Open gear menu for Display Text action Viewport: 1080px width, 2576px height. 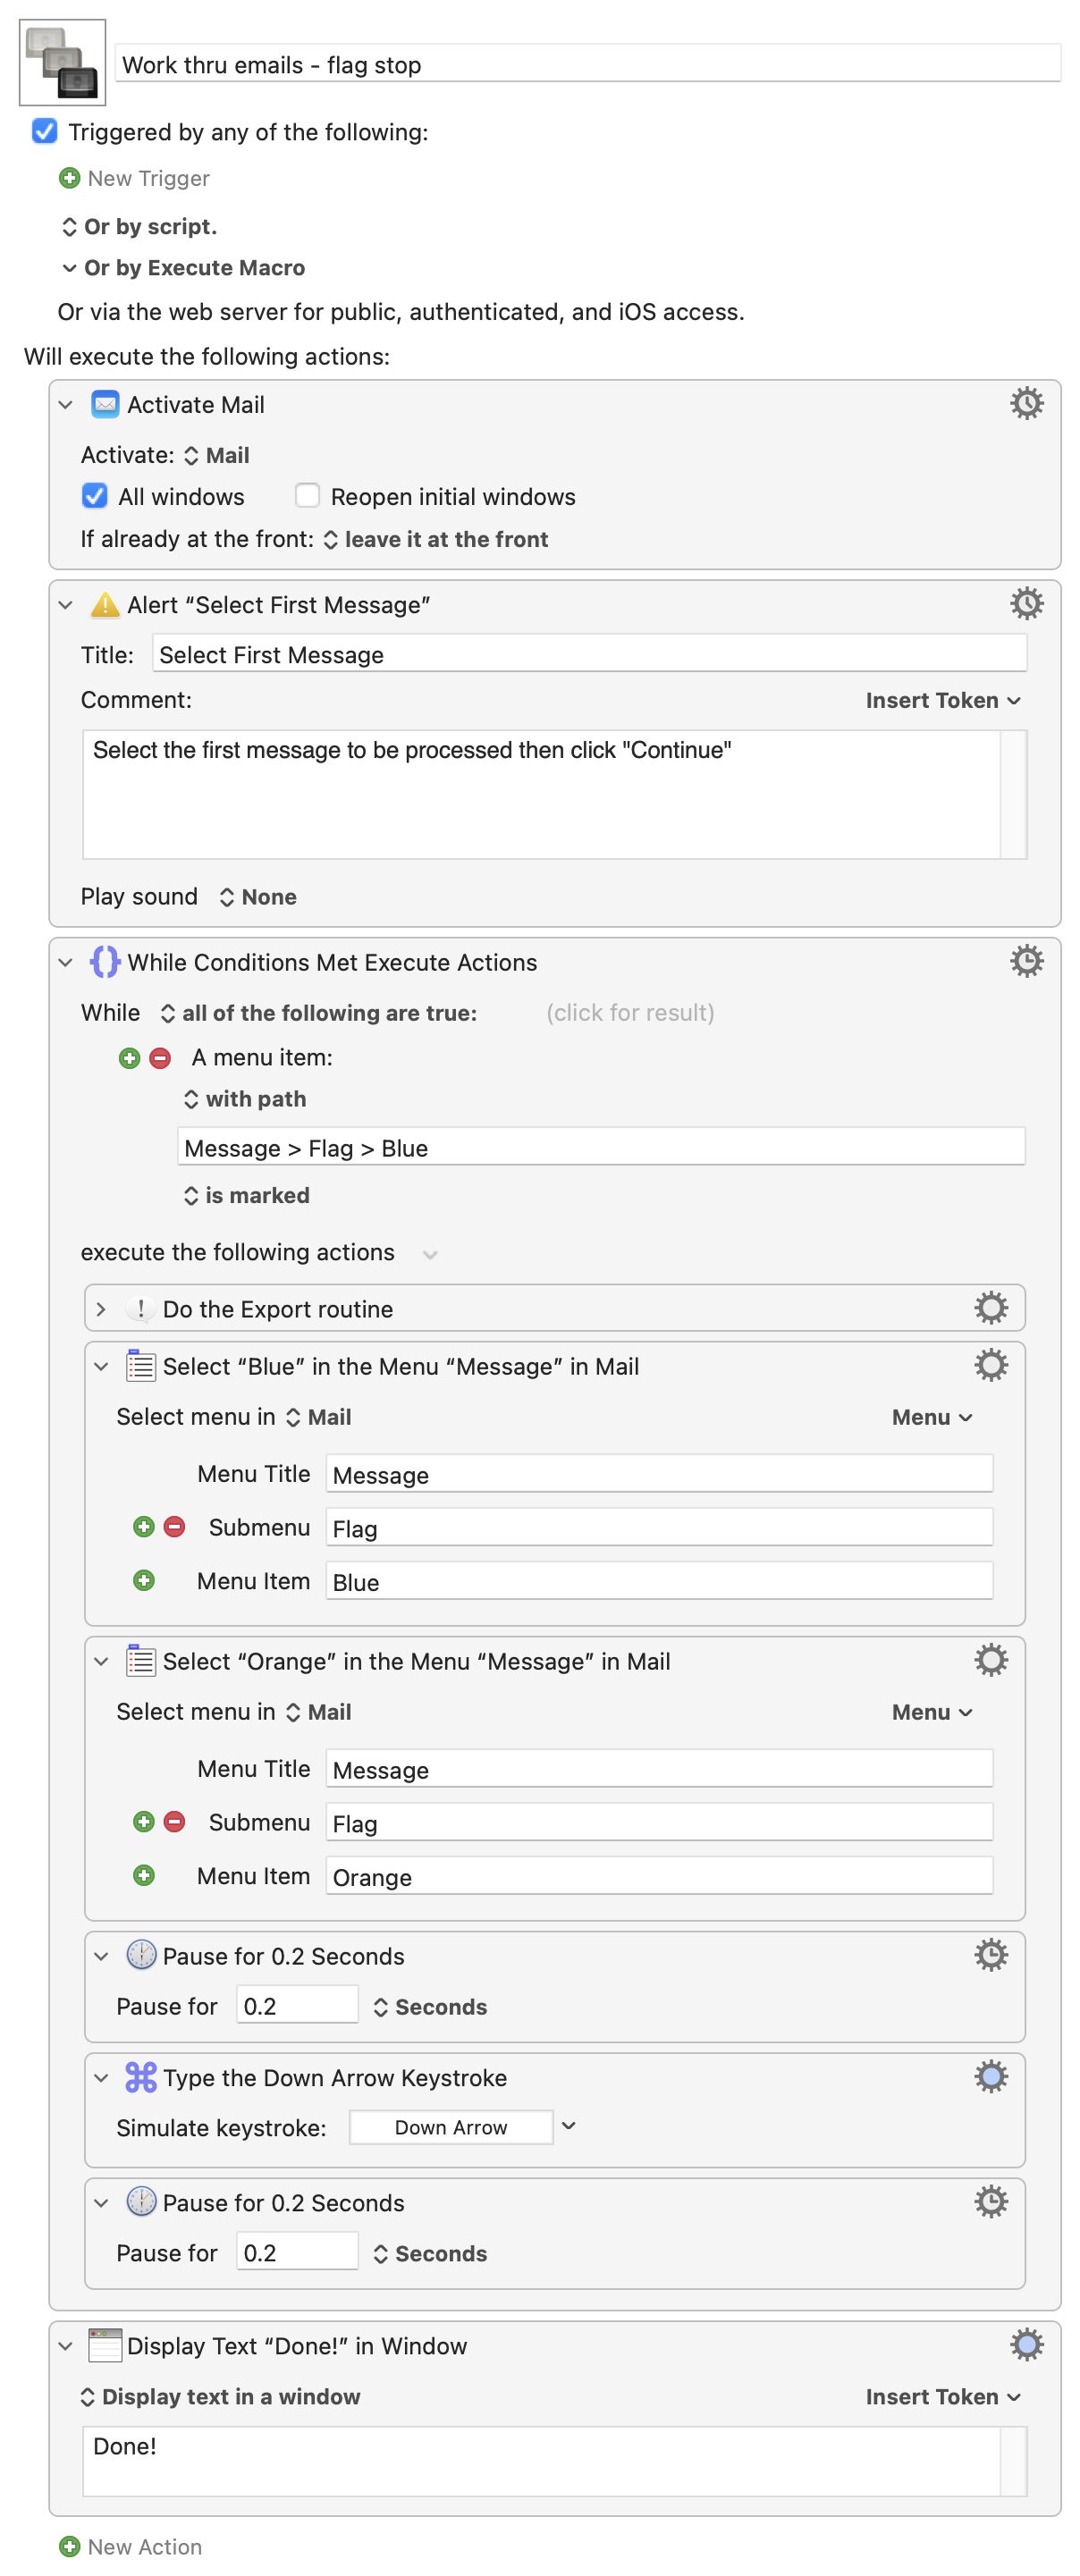tap(1025, 2345)
